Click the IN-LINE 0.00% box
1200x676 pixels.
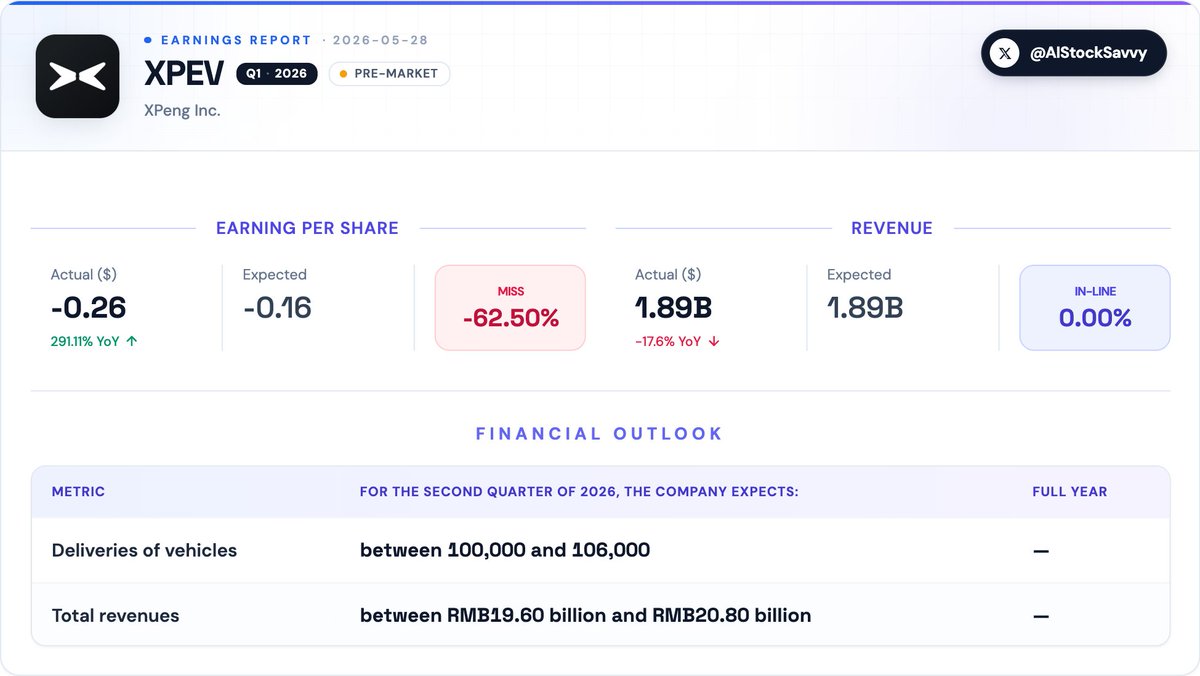click(1095, 307)
